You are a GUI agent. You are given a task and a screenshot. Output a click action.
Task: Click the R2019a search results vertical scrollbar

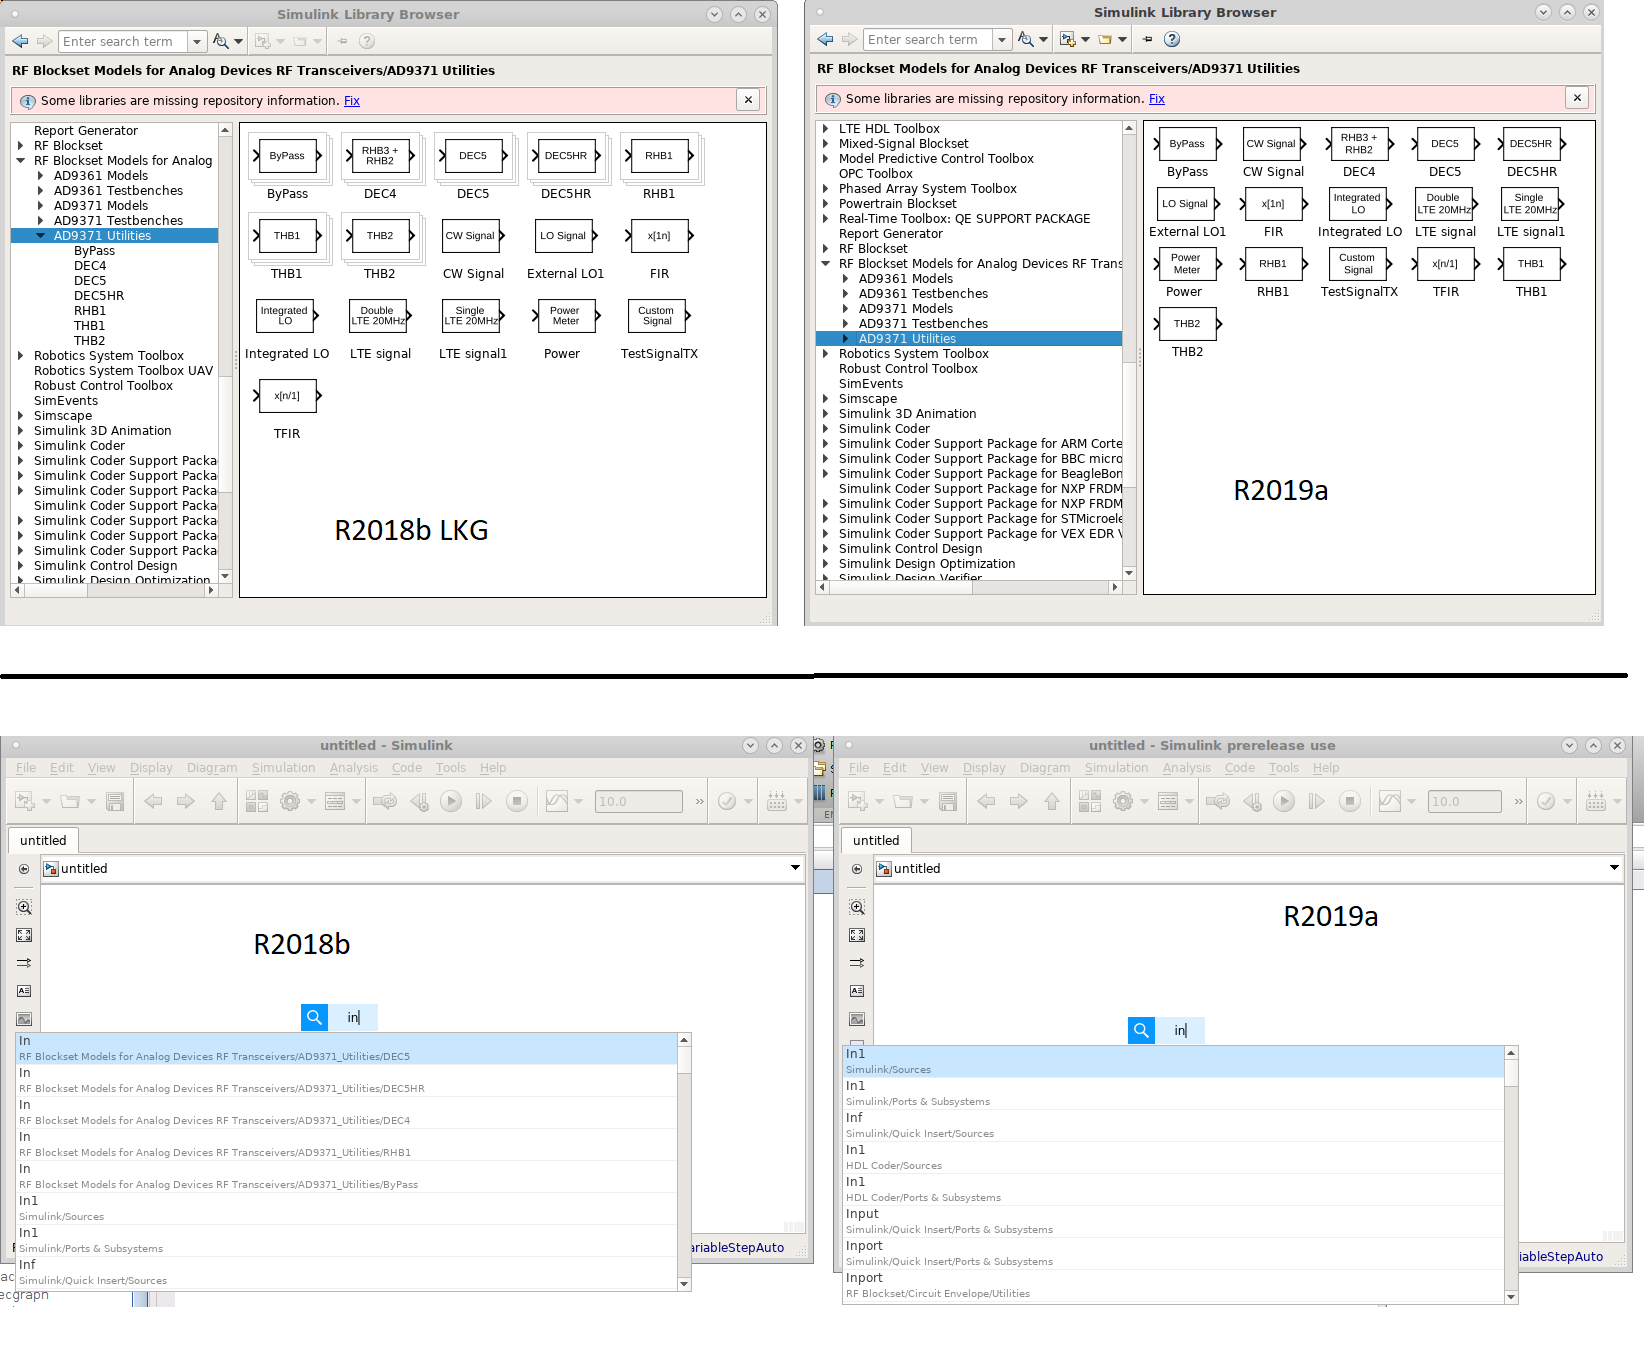click(x=1511, y=1175)
